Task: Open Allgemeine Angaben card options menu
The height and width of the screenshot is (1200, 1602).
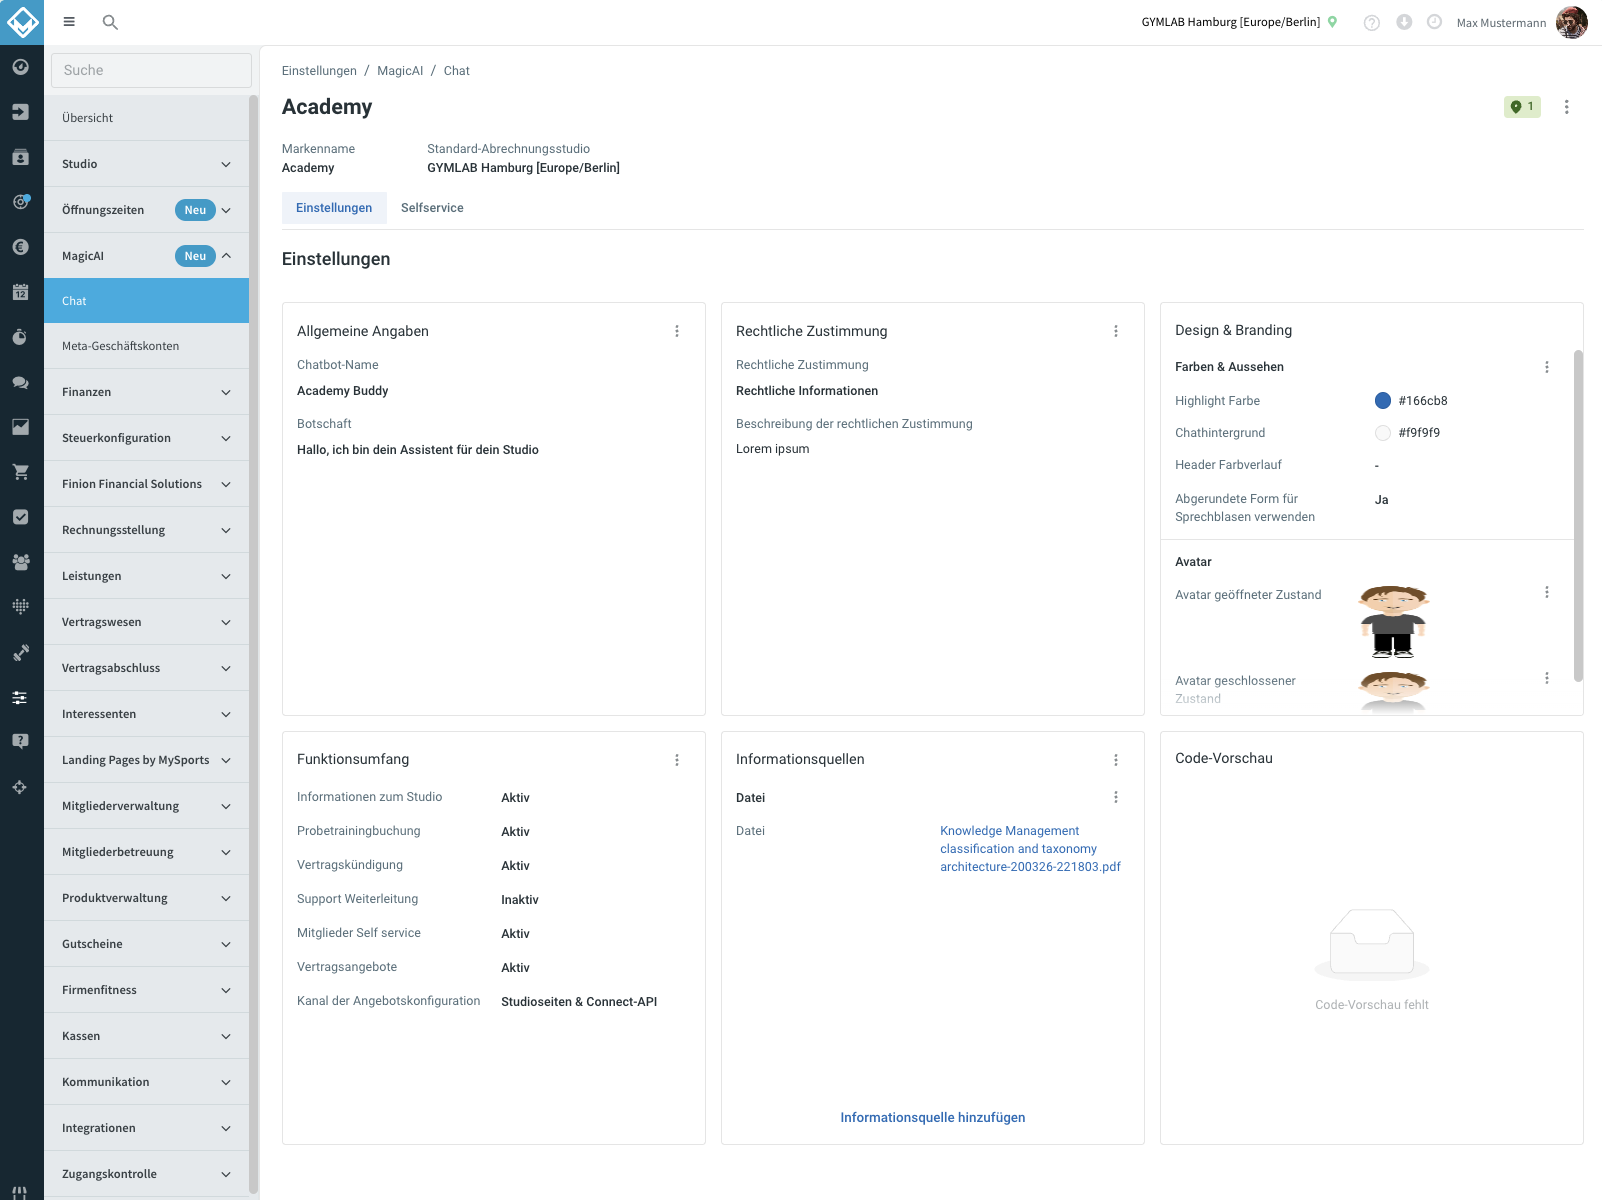Action: tap(677, 331)
